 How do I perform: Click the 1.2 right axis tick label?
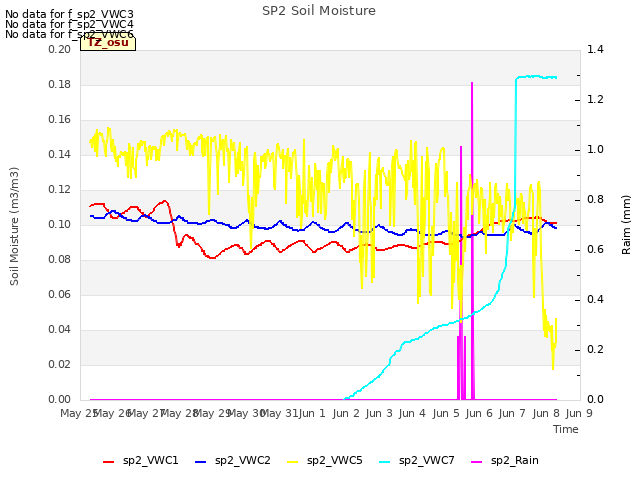click(595, 100)
